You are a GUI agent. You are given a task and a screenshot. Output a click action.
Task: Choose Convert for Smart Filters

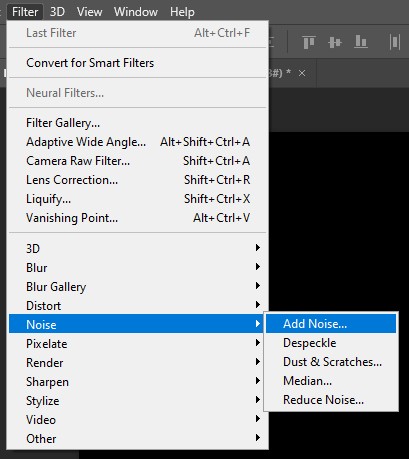(x=137, y=63)
